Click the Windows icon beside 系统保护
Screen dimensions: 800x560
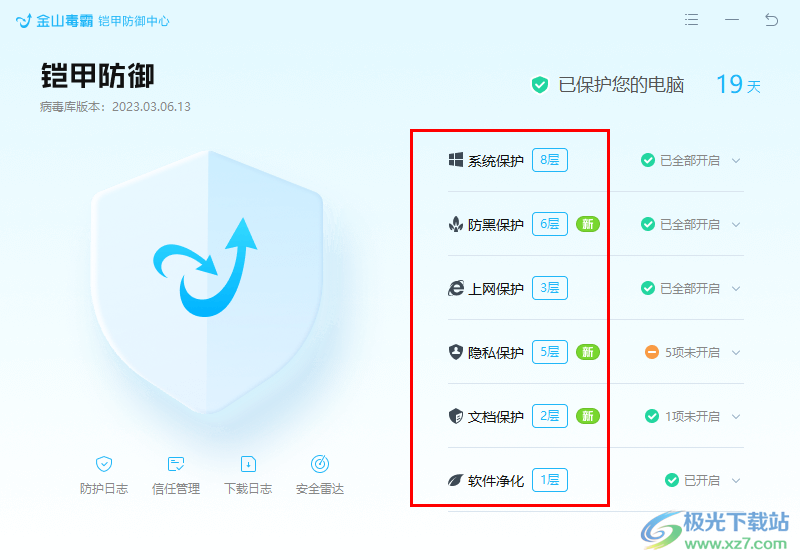tap(456, 160)
